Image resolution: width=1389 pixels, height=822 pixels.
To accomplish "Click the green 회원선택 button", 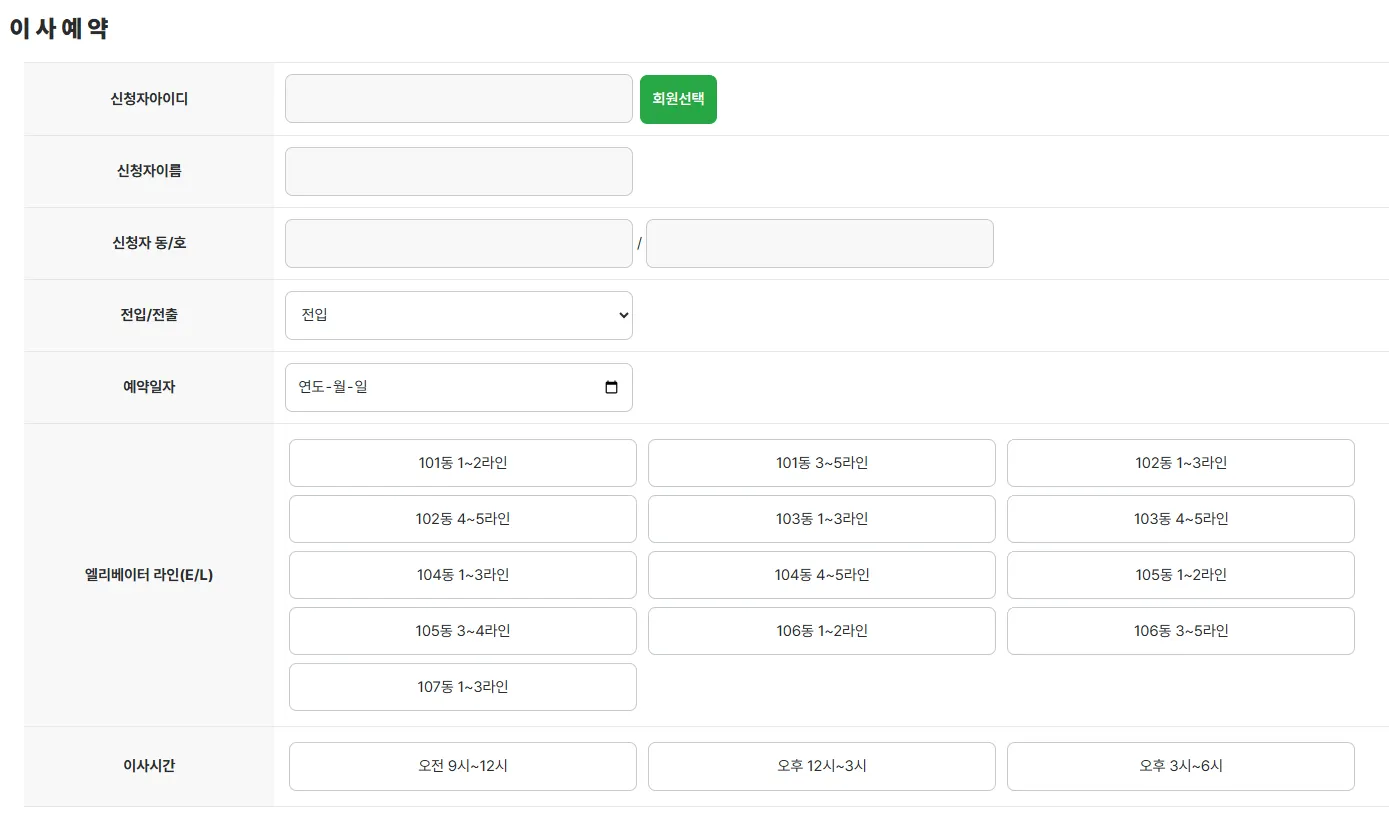I will click(x=678, y=99).
